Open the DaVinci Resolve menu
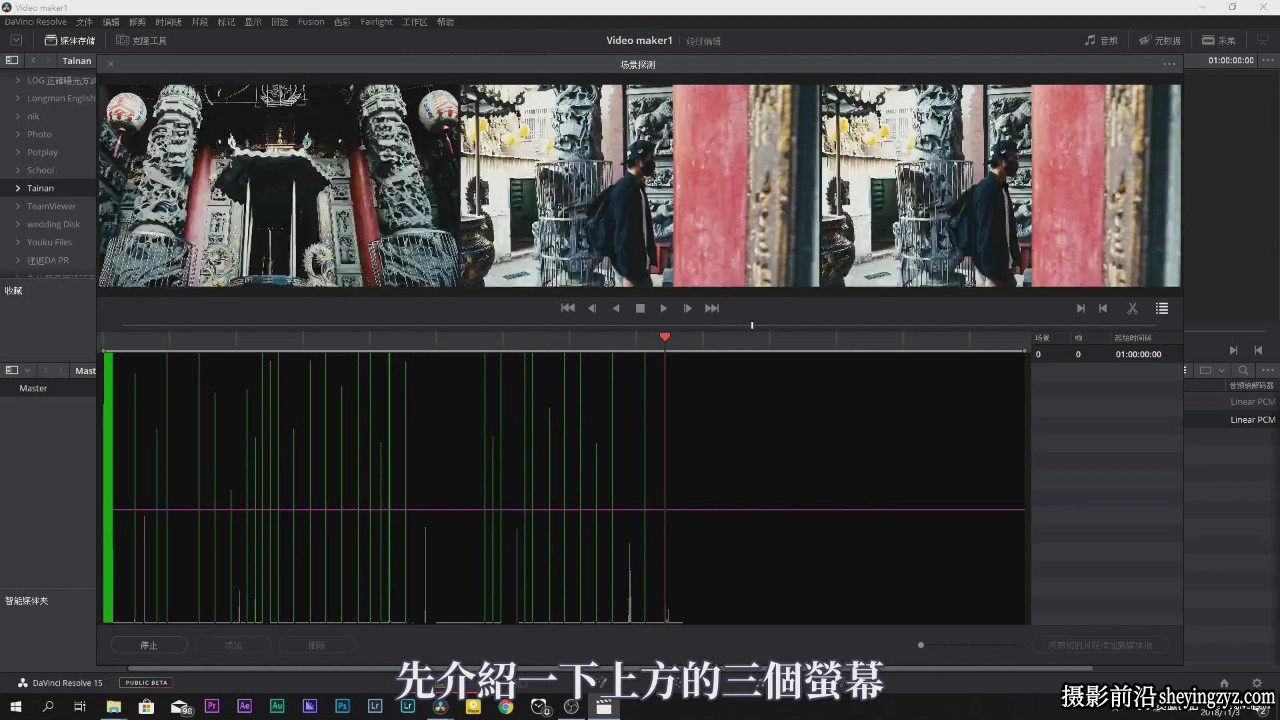 35,22
